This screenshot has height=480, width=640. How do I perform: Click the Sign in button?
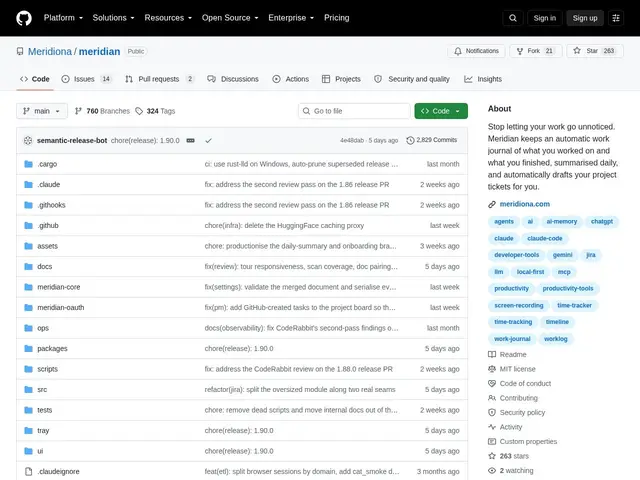[x=544, y=18]
